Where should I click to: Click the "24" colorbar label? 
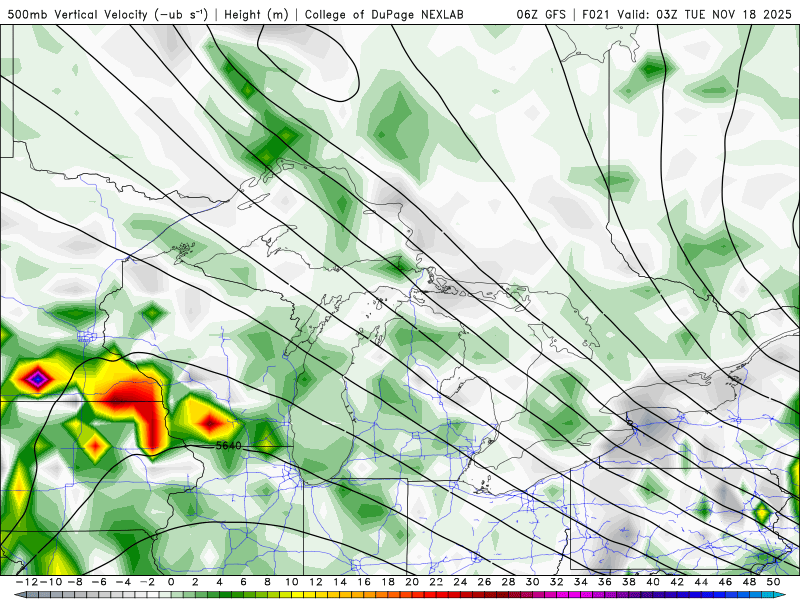point(460,582)
